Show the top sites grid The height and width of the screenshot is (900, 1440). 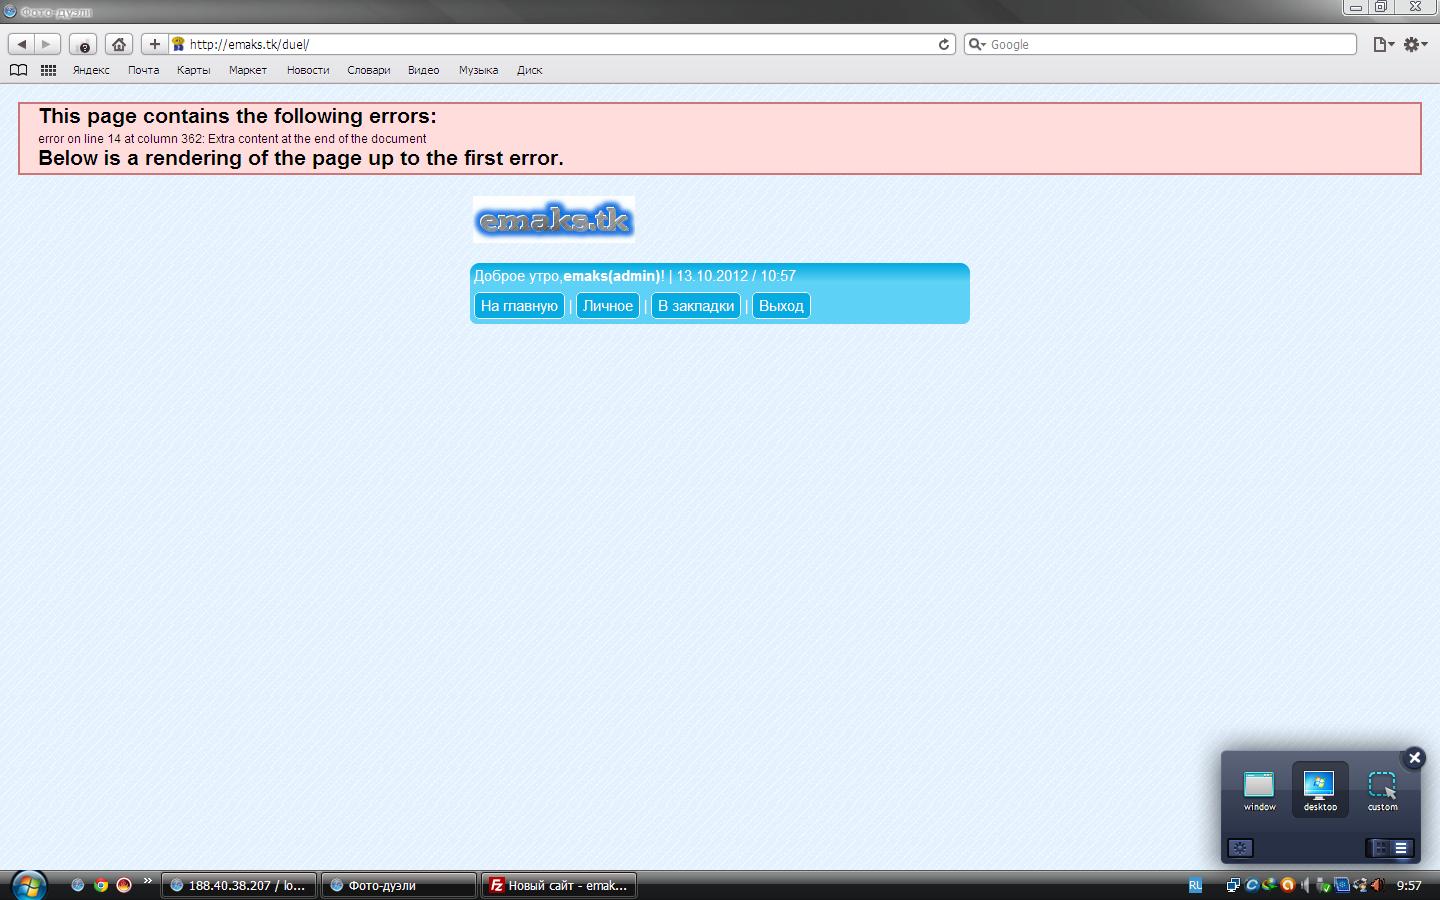pos(48,70)
